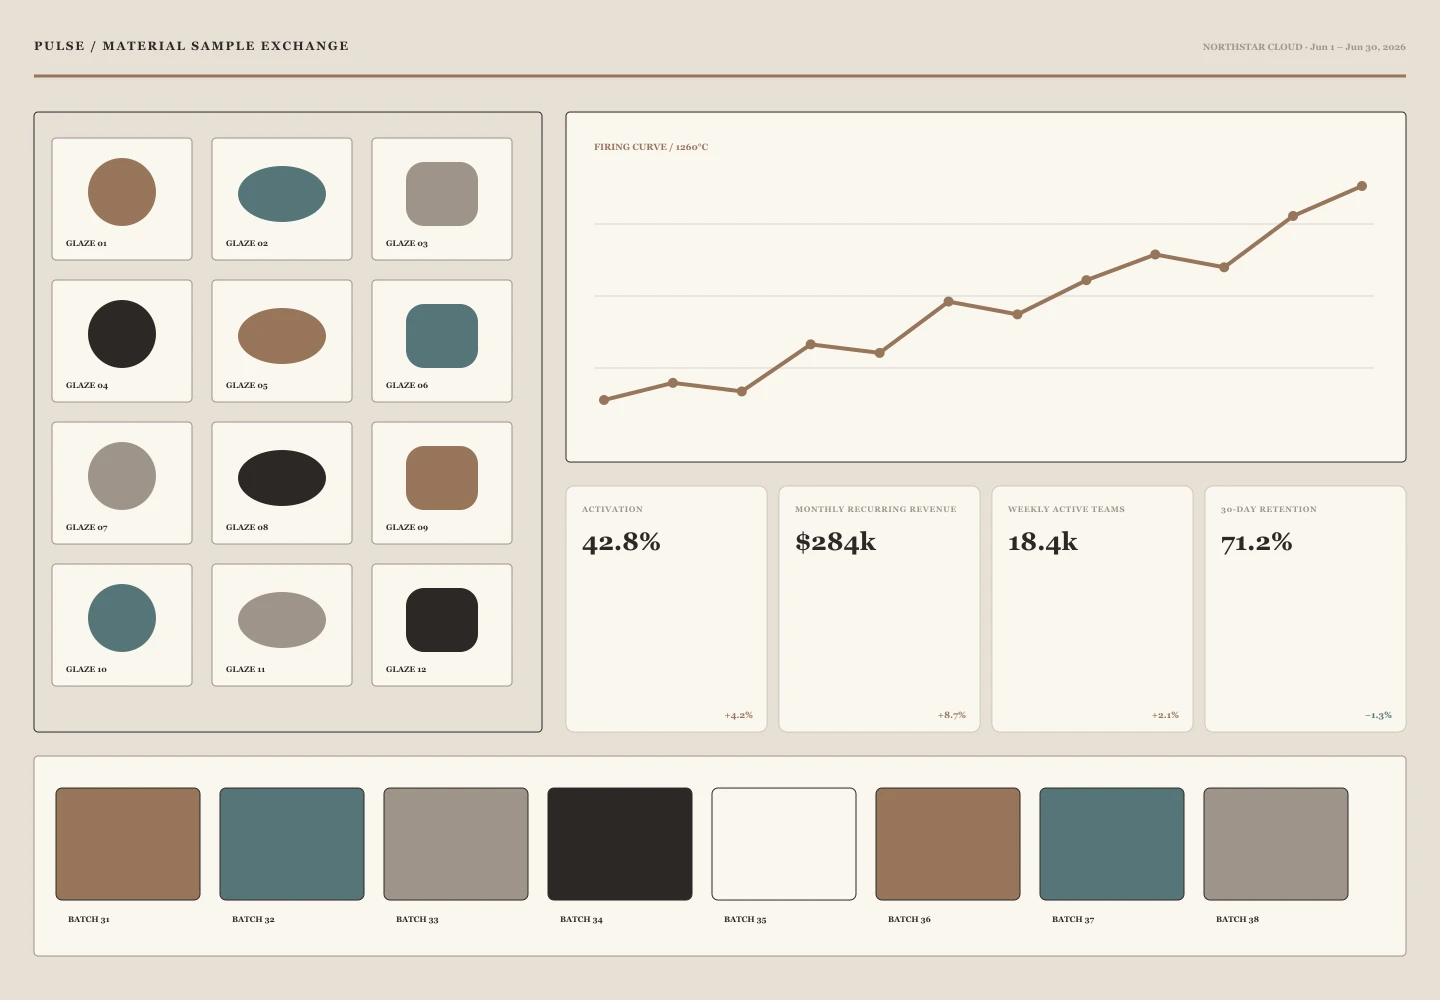1440x1000 pixels.
Task: Click the 71.2% retention value
Action: click(1257, 542)
